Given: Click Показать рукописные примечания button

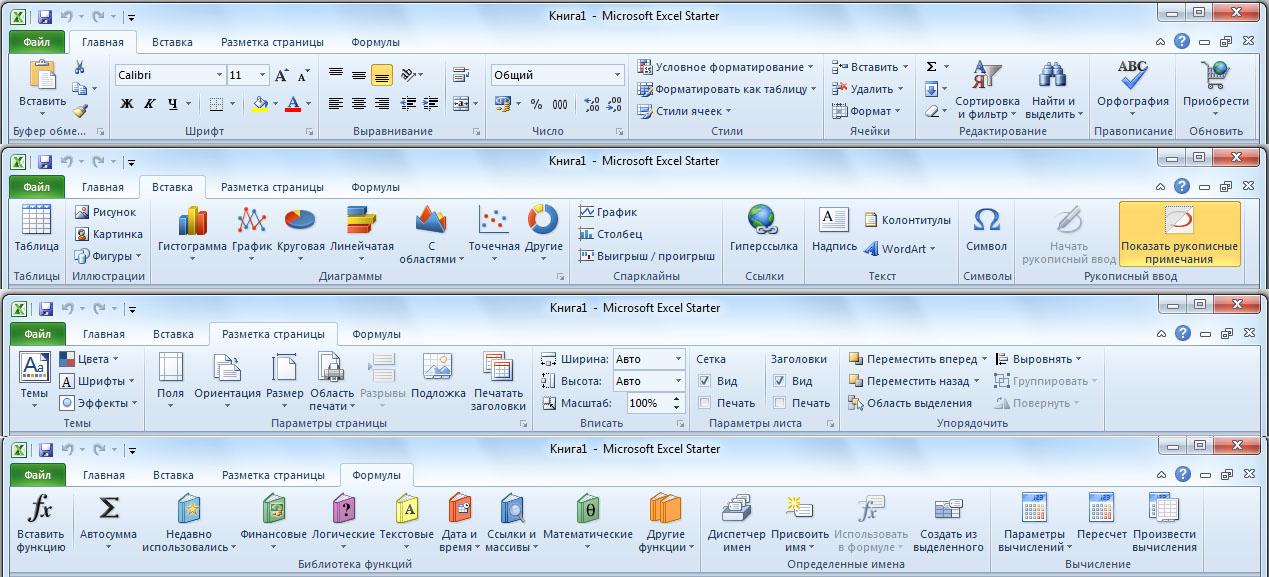Looking at the screenshot, I should click(x=1179, y=234).
